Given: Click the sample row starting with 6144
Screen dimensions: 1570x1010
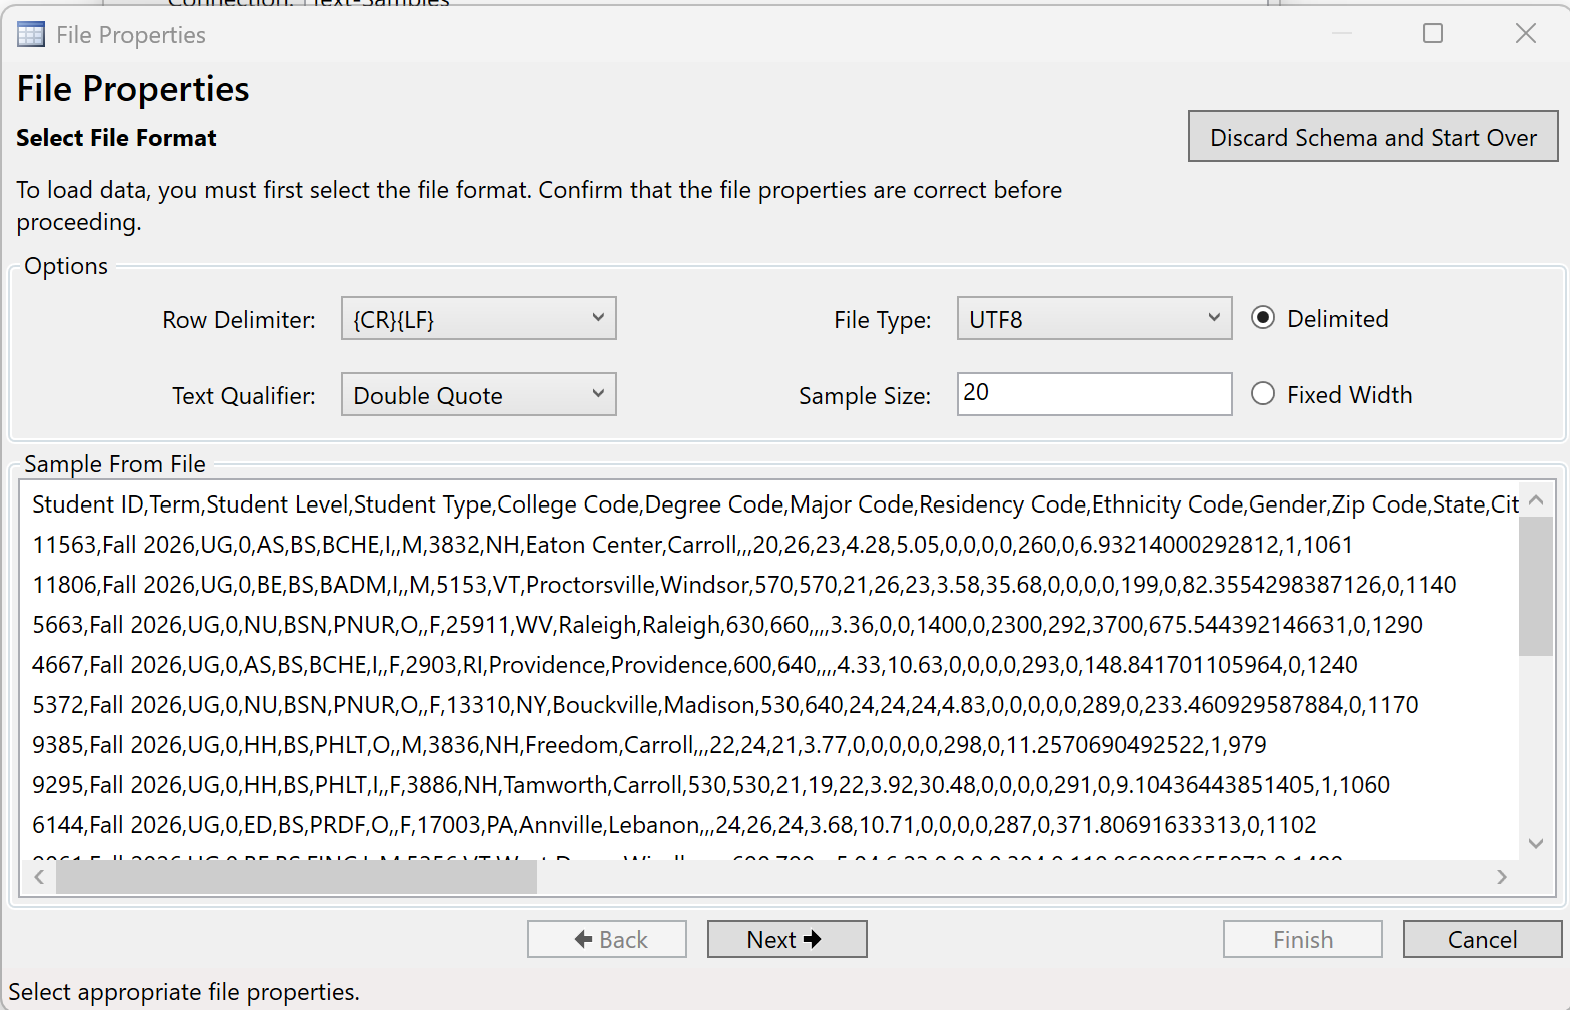Looking at the screenshot, I should coord(674,825).
